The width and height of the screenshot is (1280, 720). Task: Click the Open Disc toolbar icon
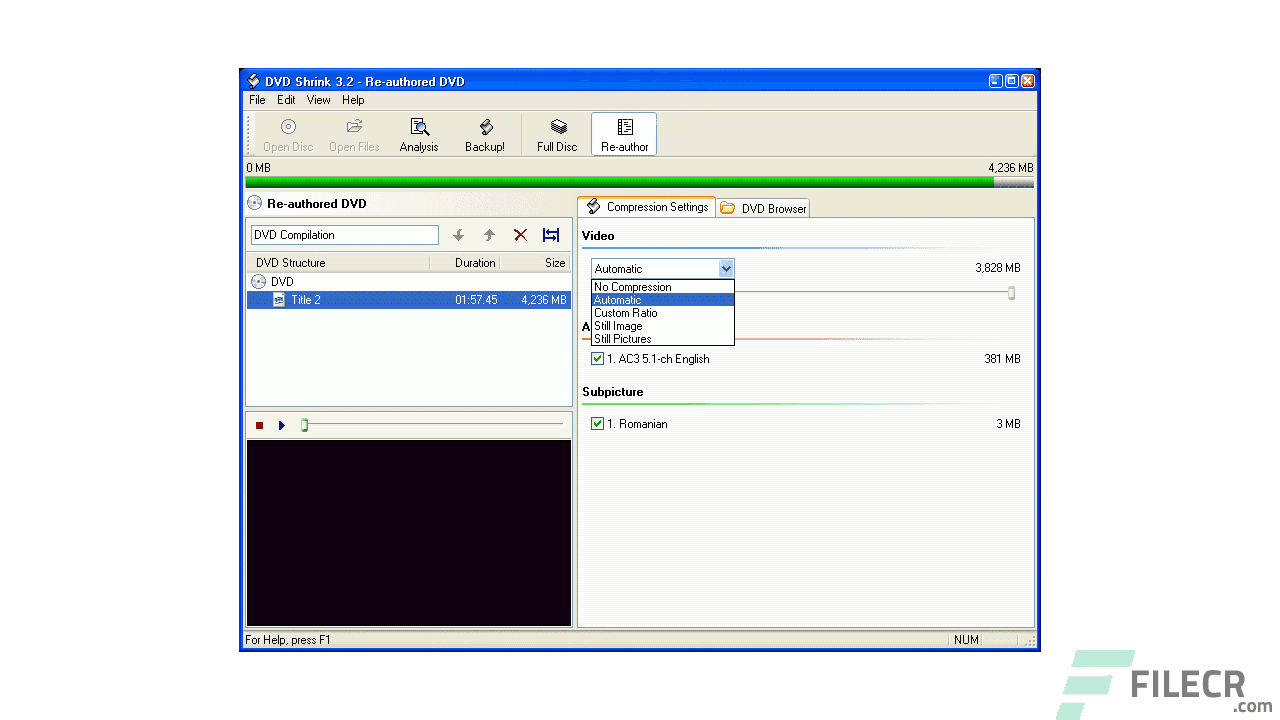pyautogui.click(x=287, y=134)
